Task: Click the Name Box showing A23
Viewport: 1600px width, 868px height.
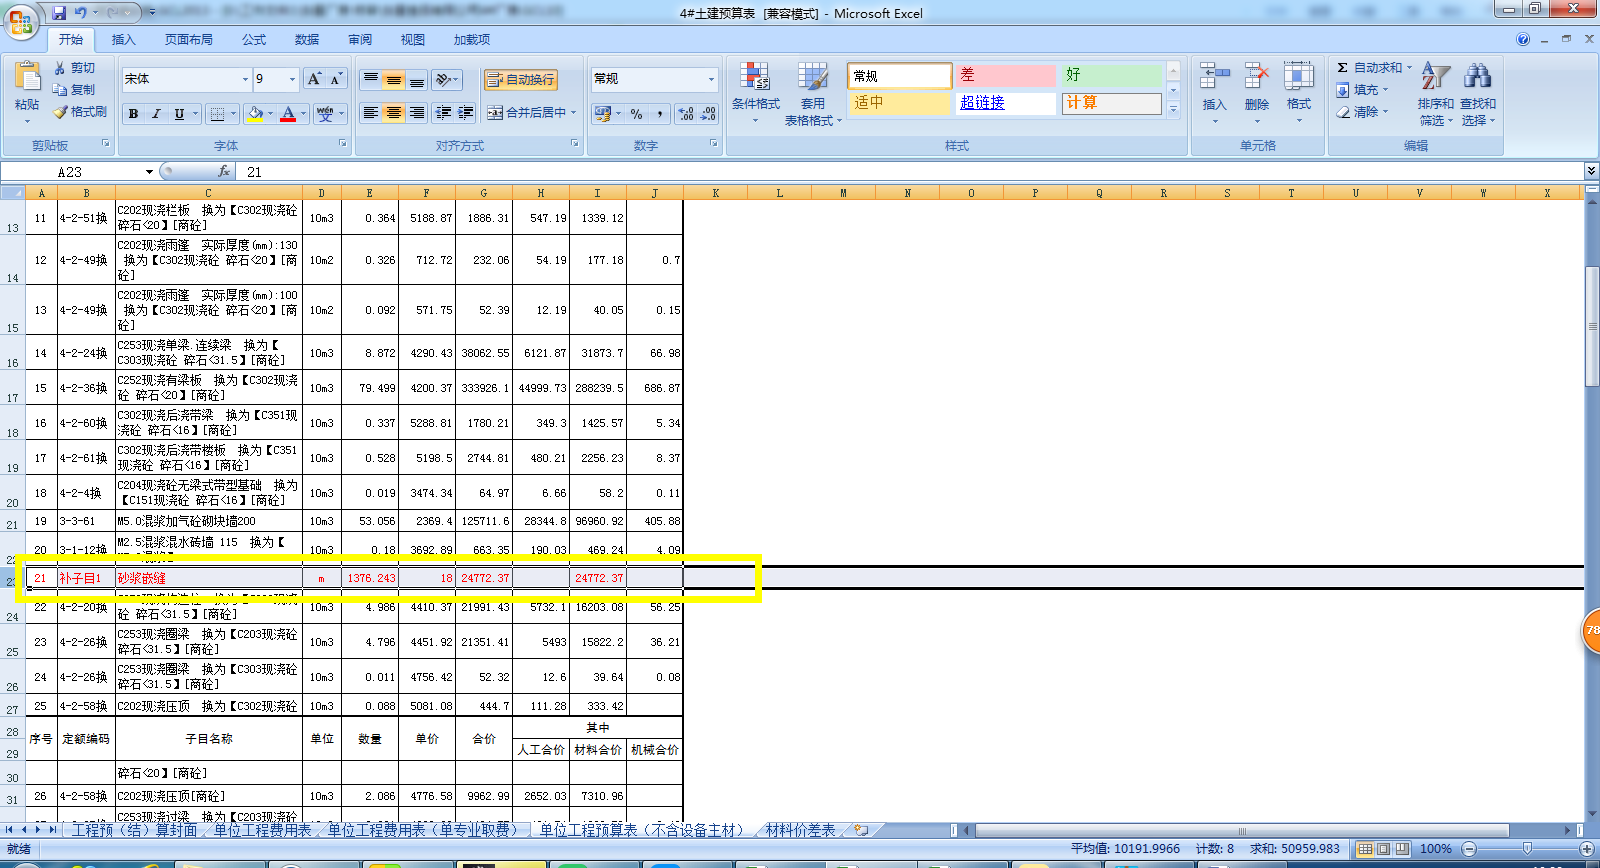Action: pyautogui.click(x=80, y=172)
